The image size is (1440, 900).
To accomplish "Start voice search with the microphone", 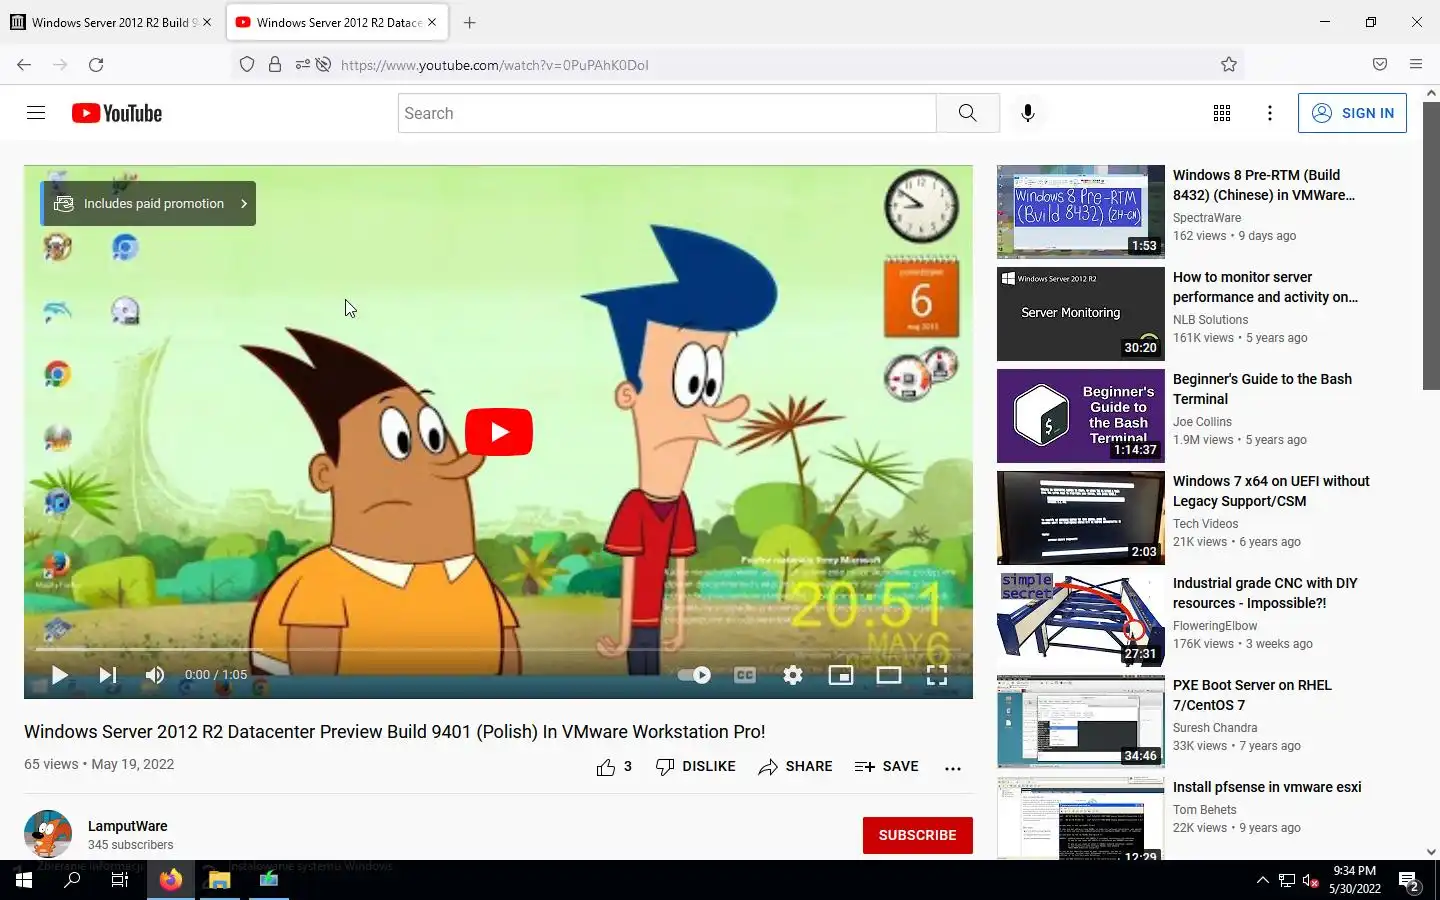I will [1027, 113].
